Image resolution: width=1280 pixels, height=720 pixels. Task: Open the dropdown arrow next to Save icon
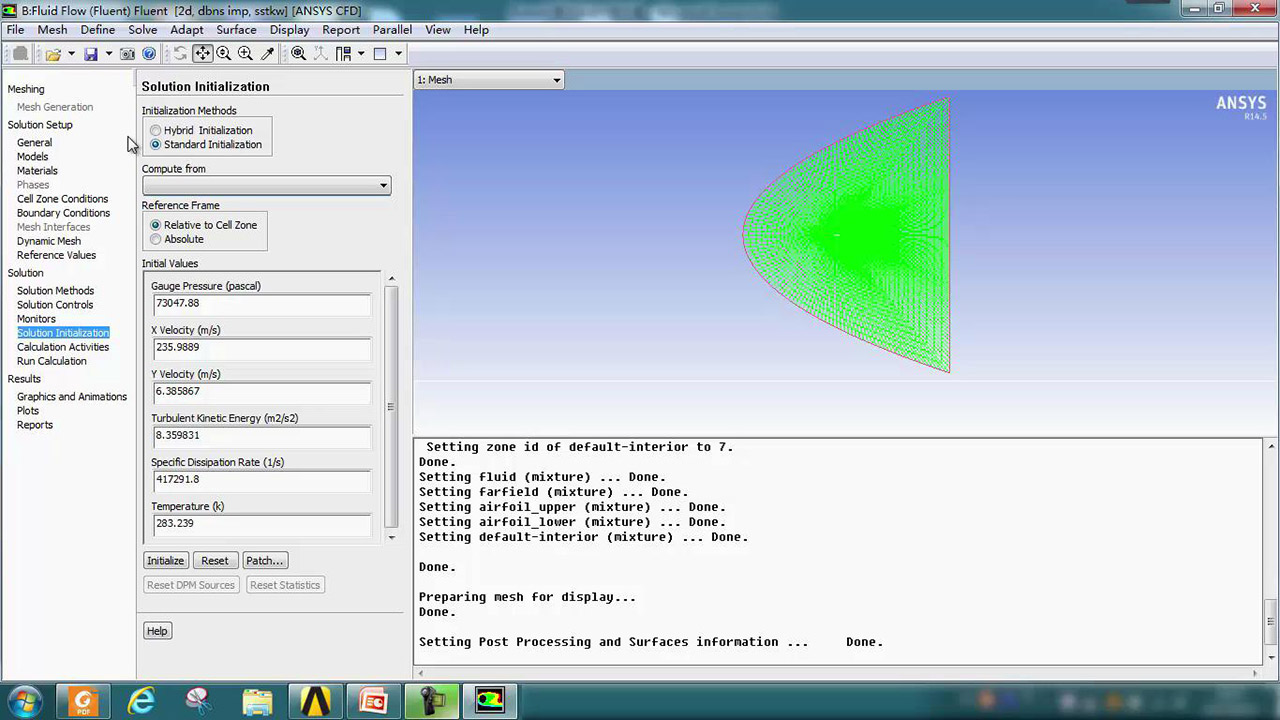coord(108,54)
